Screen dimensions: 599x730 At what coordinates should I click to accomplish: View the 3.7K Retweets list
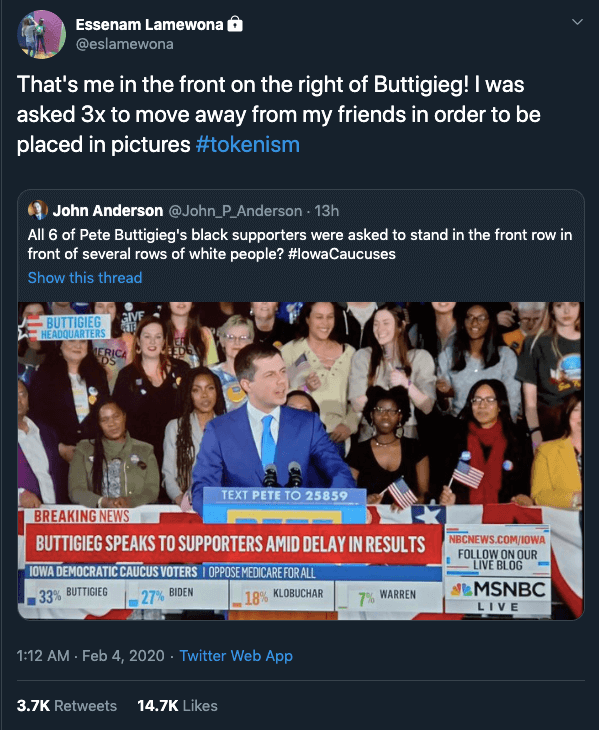point(67,706)
